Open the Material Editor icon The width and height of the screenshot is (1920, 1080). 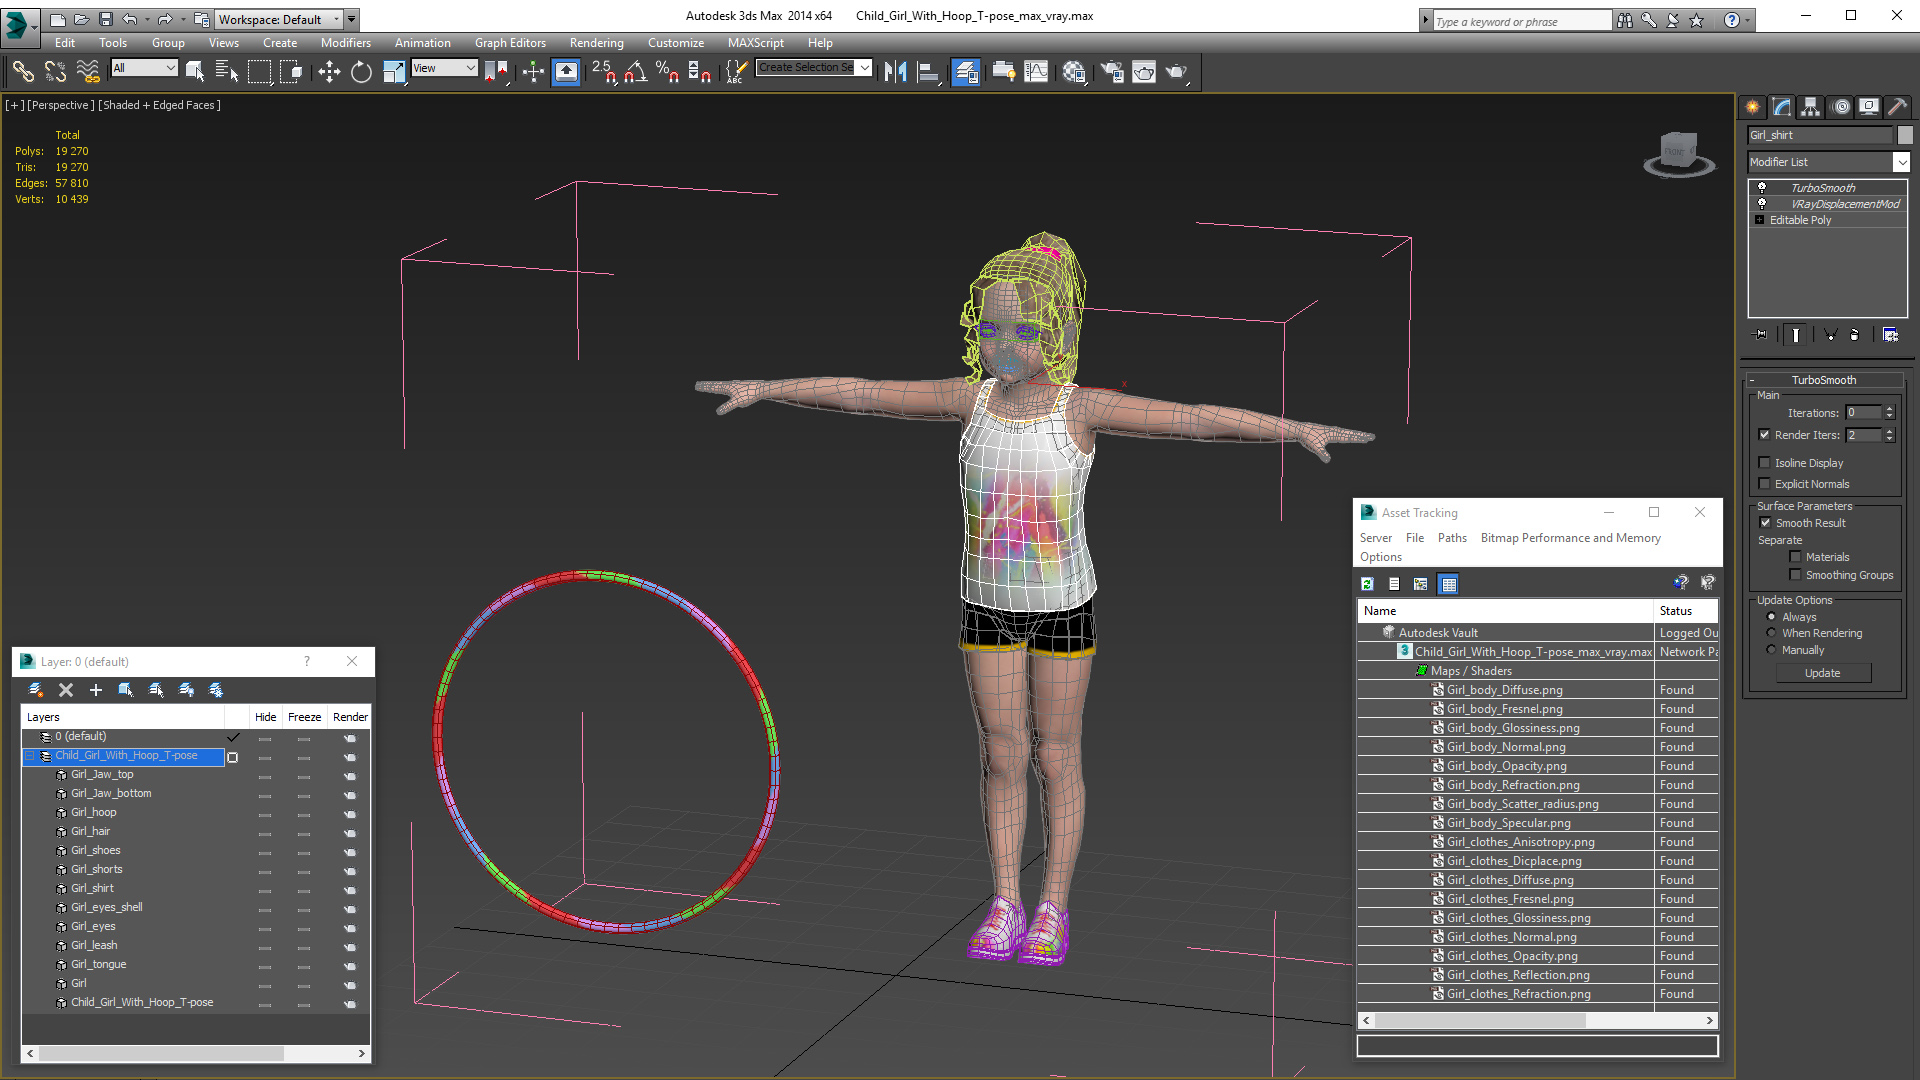(x=1074, y=71)
